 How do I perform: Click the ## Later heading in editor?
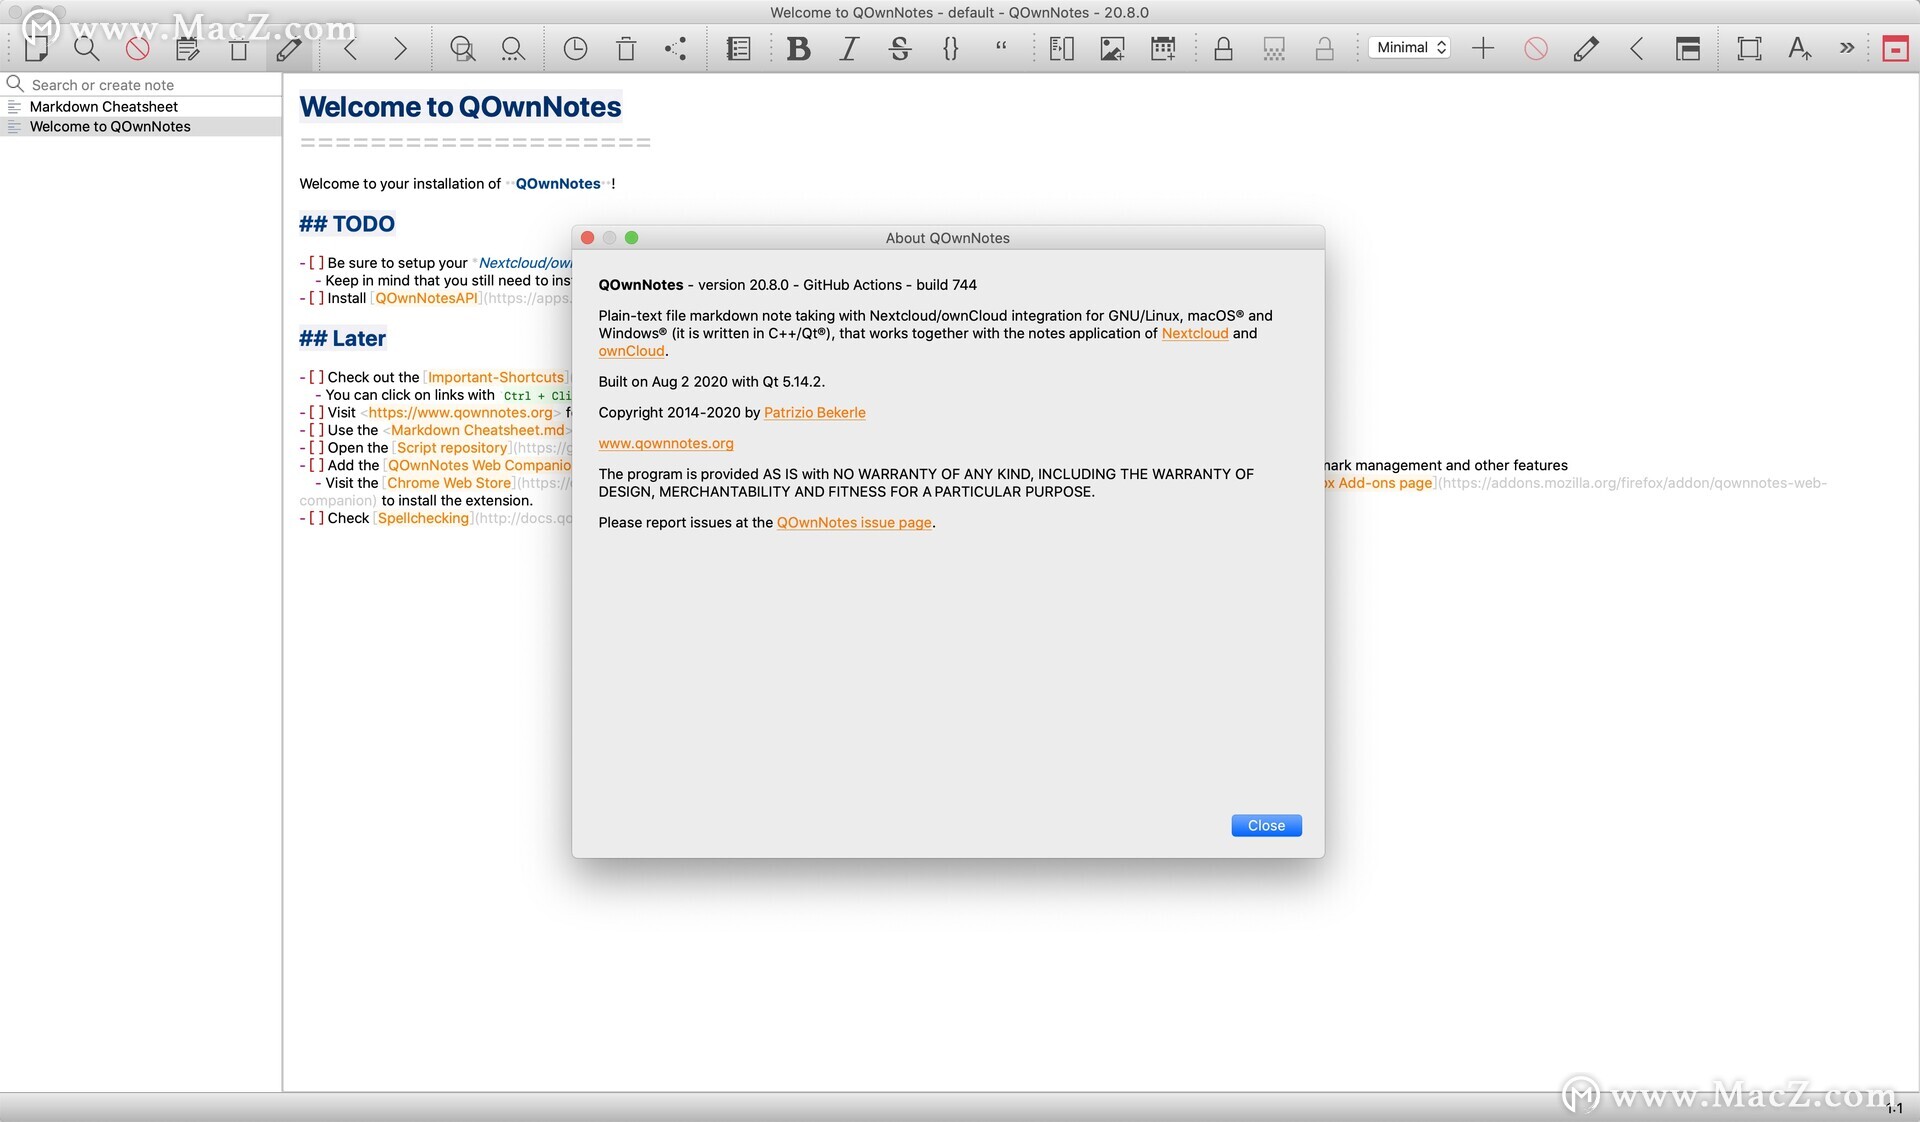click(x=342, y=338)
